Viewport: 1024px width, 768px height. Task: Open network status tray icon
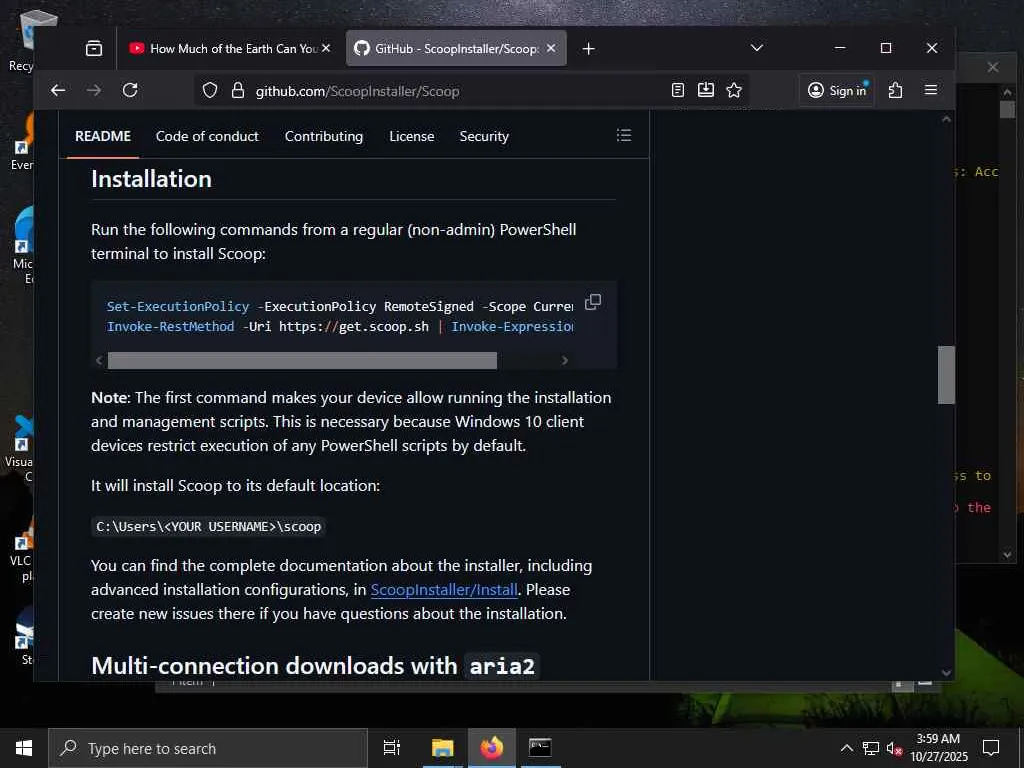coord(871,748)
